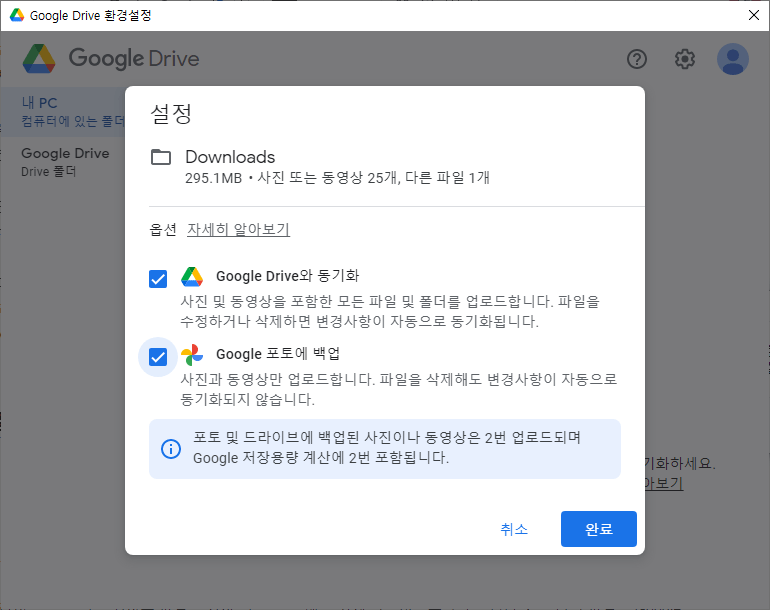Click the notice about uploading twice

tap(387, 447)
